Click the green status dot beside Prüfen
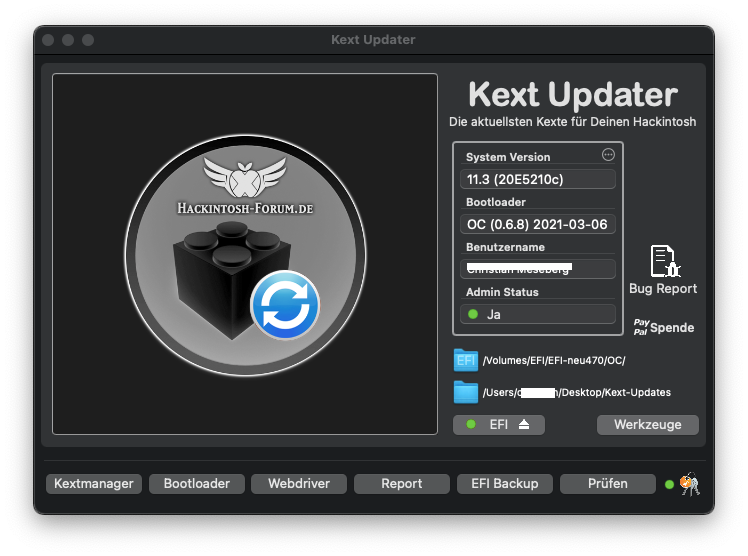 pyautogui.click(x=669, y=484)
